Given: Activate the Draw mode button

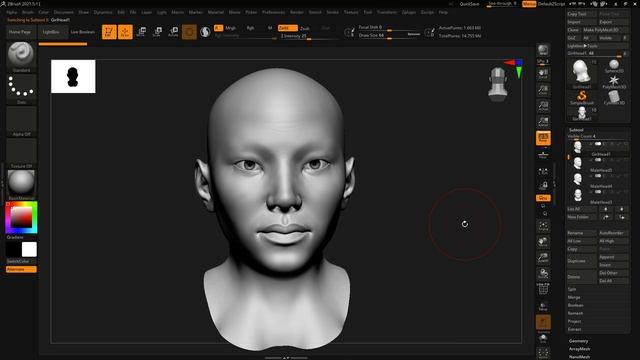Looking at the screenshot, I should pyautogui.click(x=125, y=32).
